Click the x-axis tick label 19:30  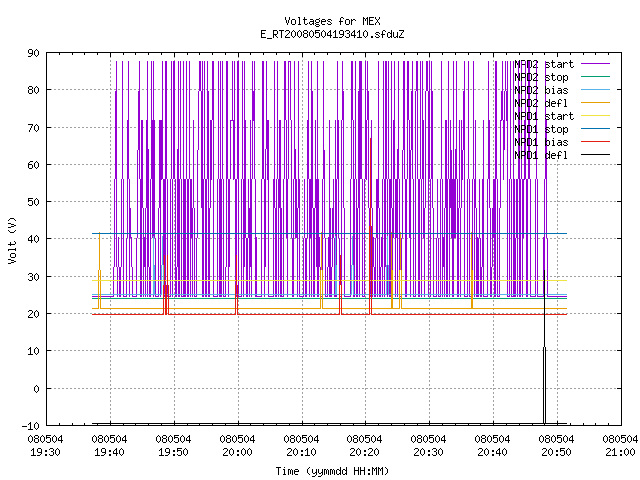click(x=45, y=452)
